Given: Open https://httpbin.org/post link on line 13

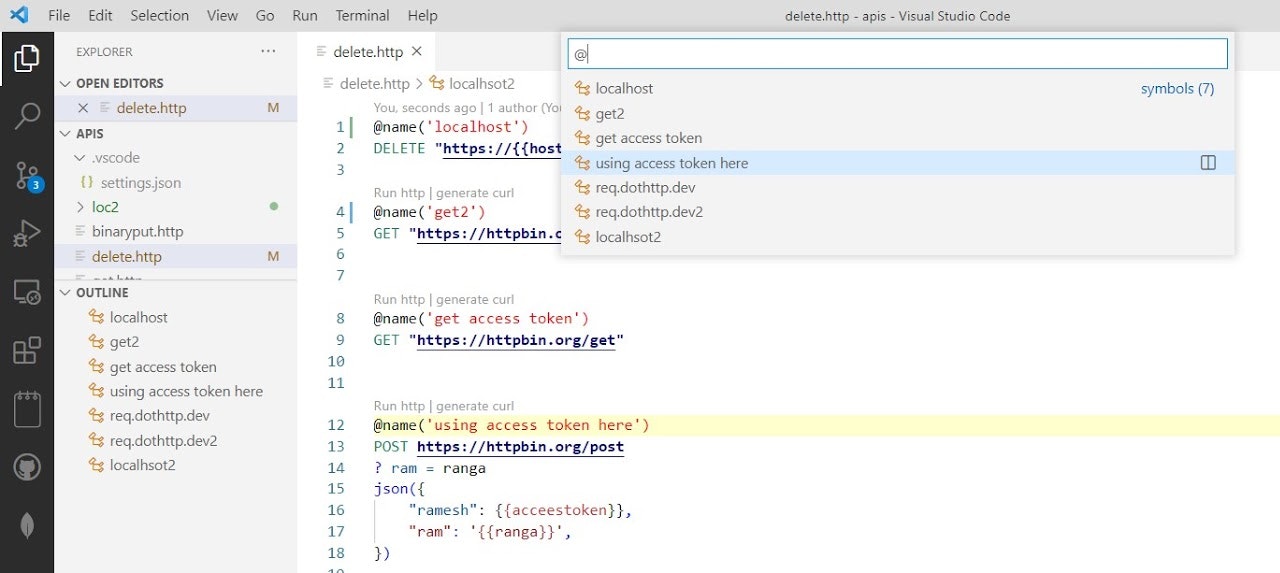Looking at the screenshot, I should click(520, 447).
